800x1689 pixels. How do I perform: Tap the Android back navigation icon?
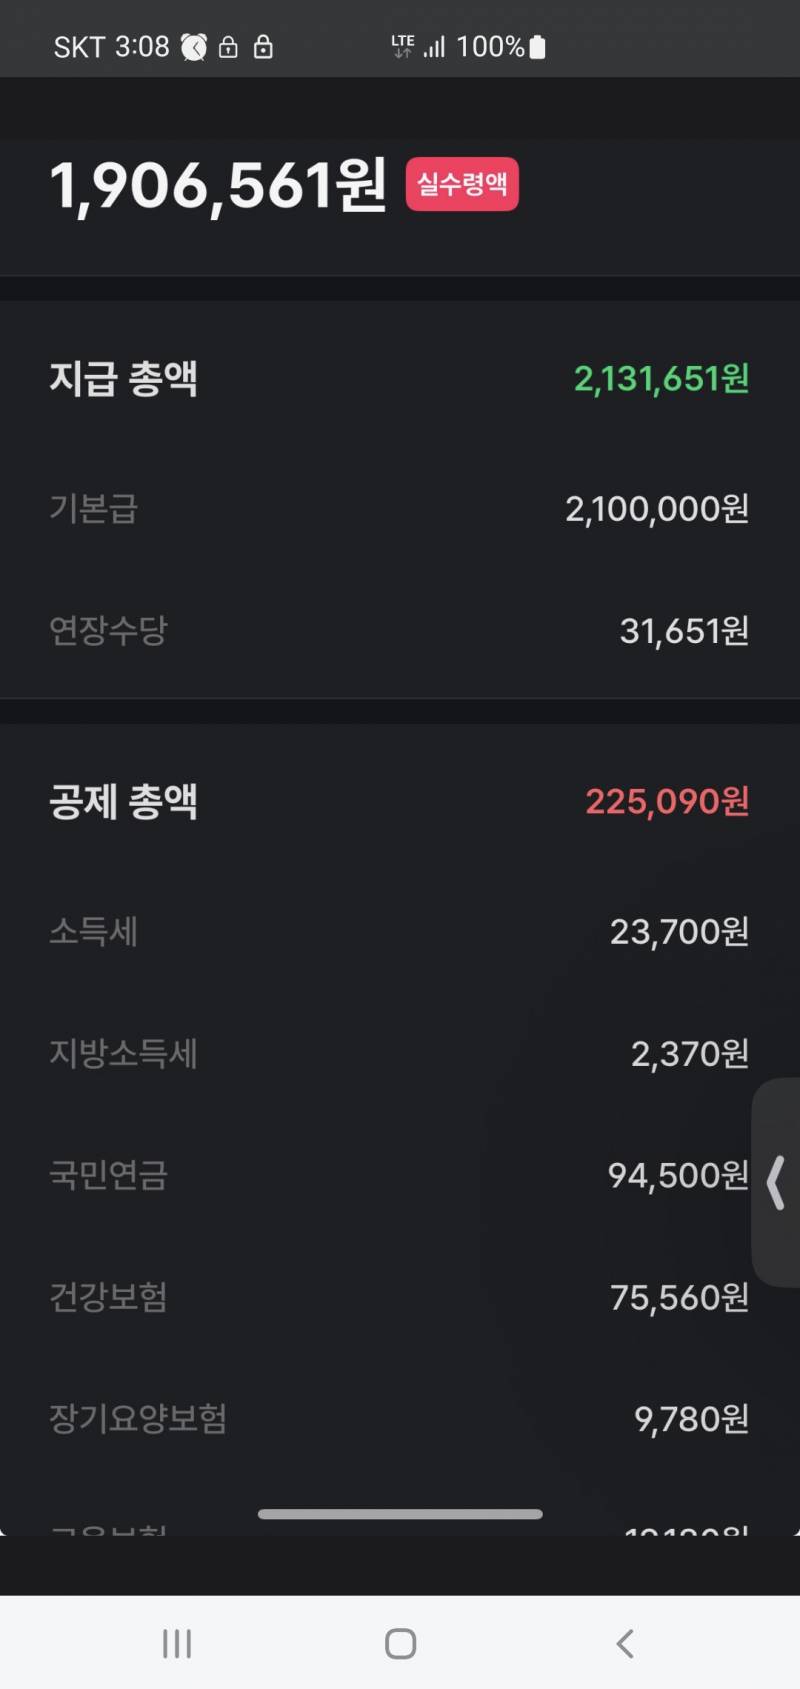(x=625, y=1643)
